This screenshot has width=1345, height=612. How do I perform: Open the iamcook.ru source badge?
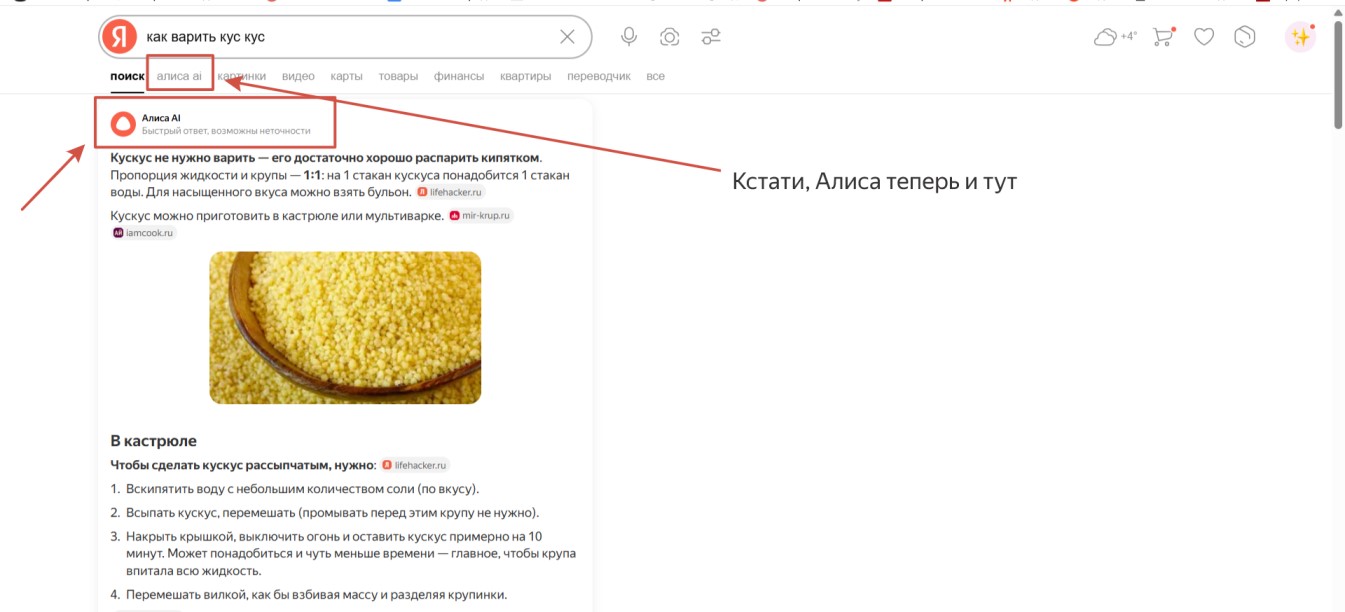pyautogui.click(x=143, y=232)
